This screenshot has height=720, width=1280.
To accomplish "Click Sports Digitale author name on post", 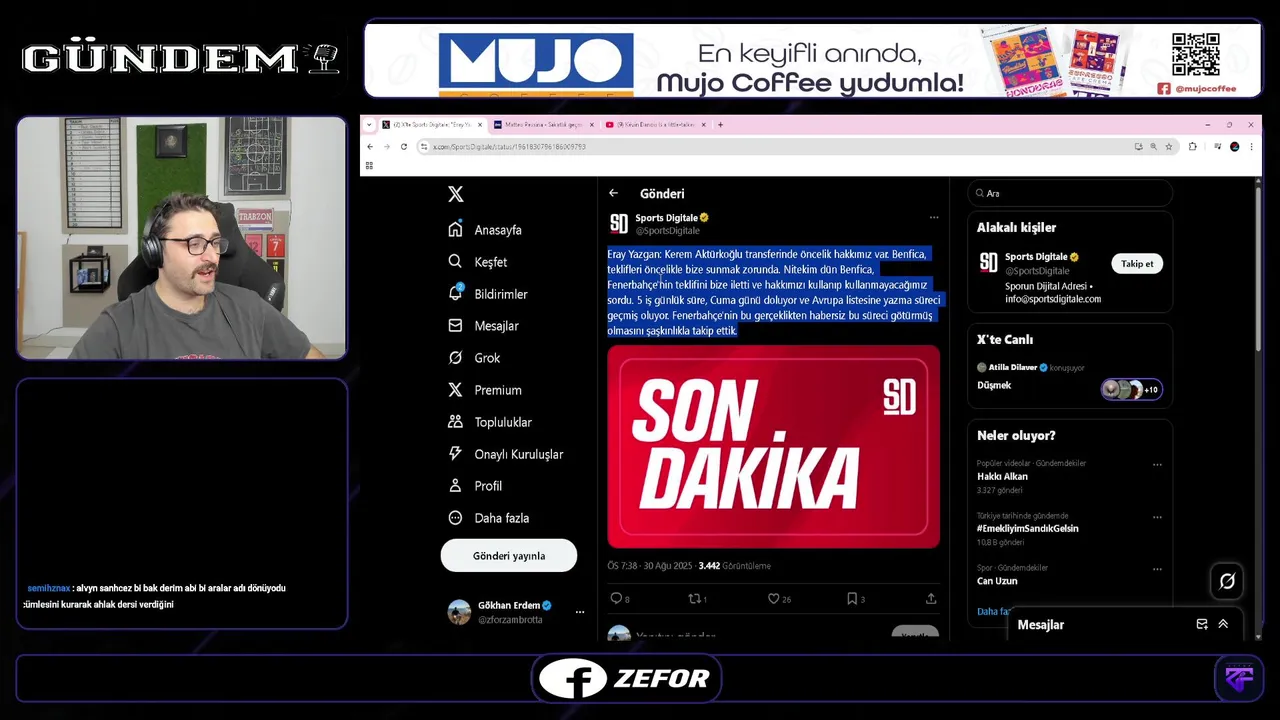I will click(x=667, y=217).
